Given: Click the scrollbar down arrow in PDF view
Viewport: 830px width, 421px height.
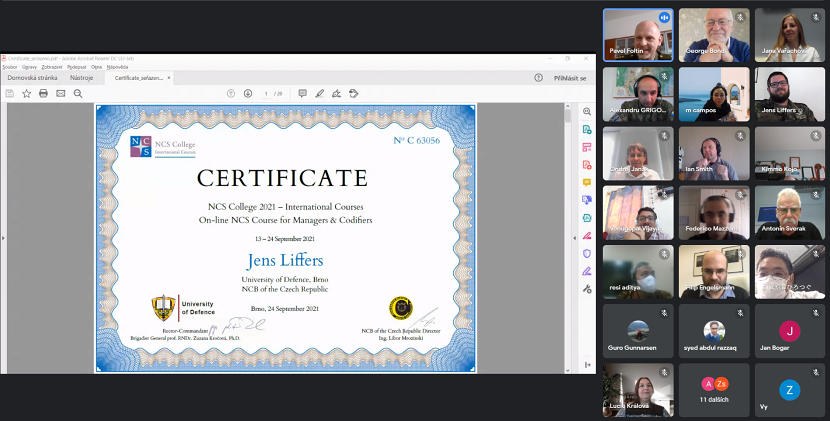Looking at the screenshot, I should point(568,370).
